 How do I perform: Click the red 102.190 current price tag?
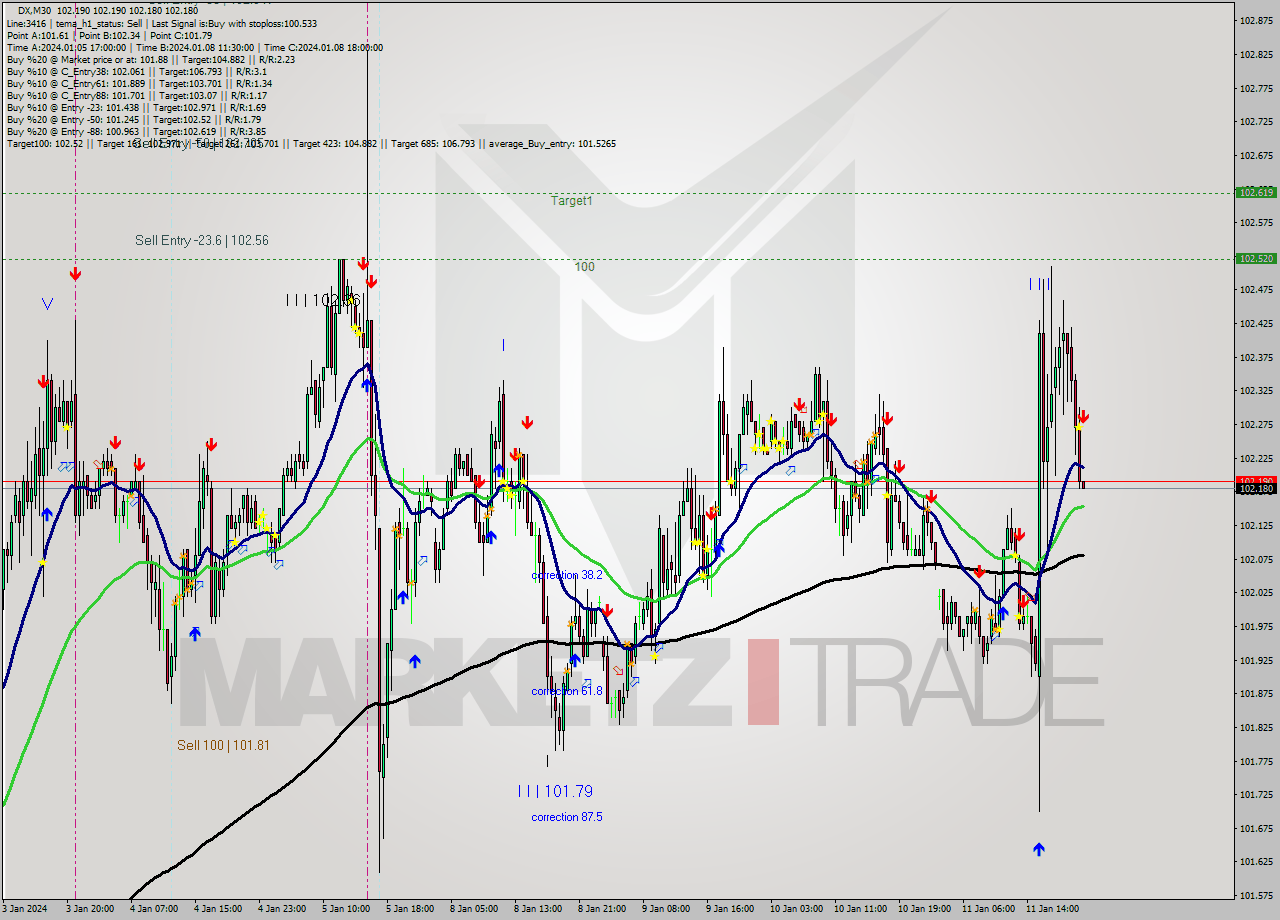1256,481
